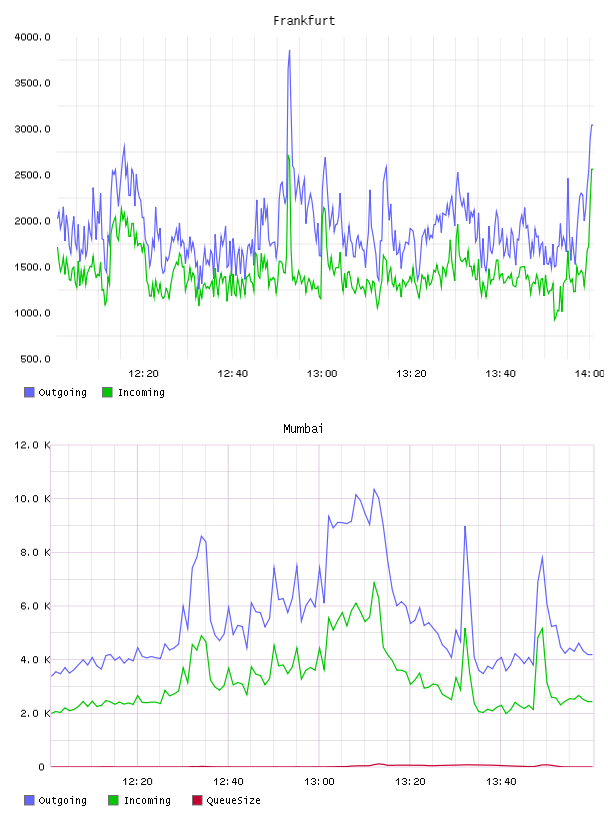Click the 3500.0 y-axis label
The width and height of the screenshot is (608, 816).
(x=32, y=83)
